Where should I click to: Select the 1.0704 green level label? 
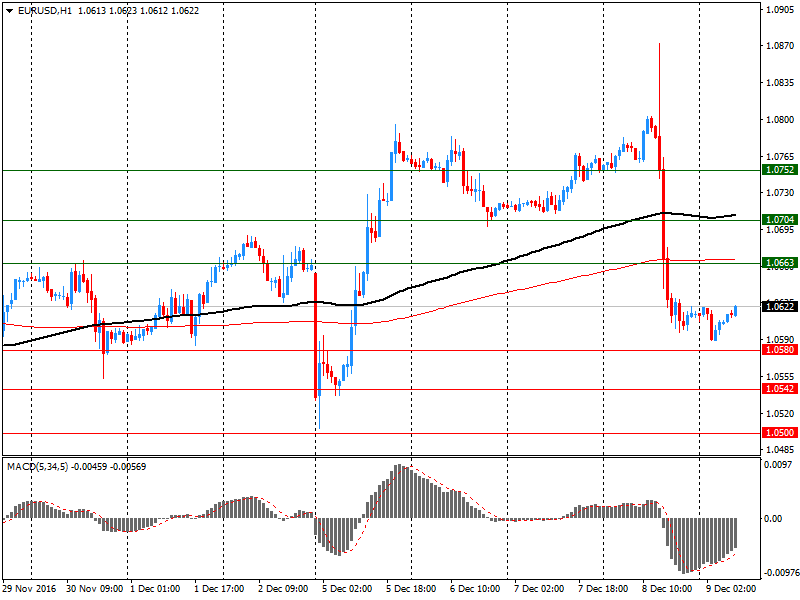point(779,220)
